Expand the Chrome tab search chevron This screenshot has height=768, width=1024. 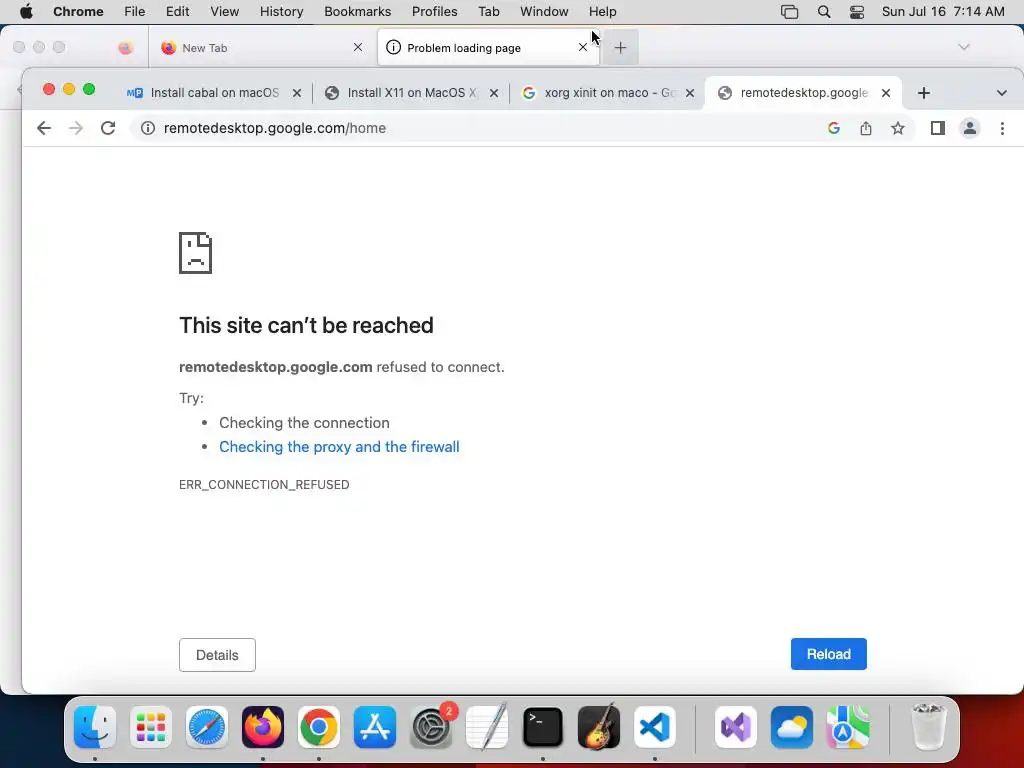tap(1002, 93)
